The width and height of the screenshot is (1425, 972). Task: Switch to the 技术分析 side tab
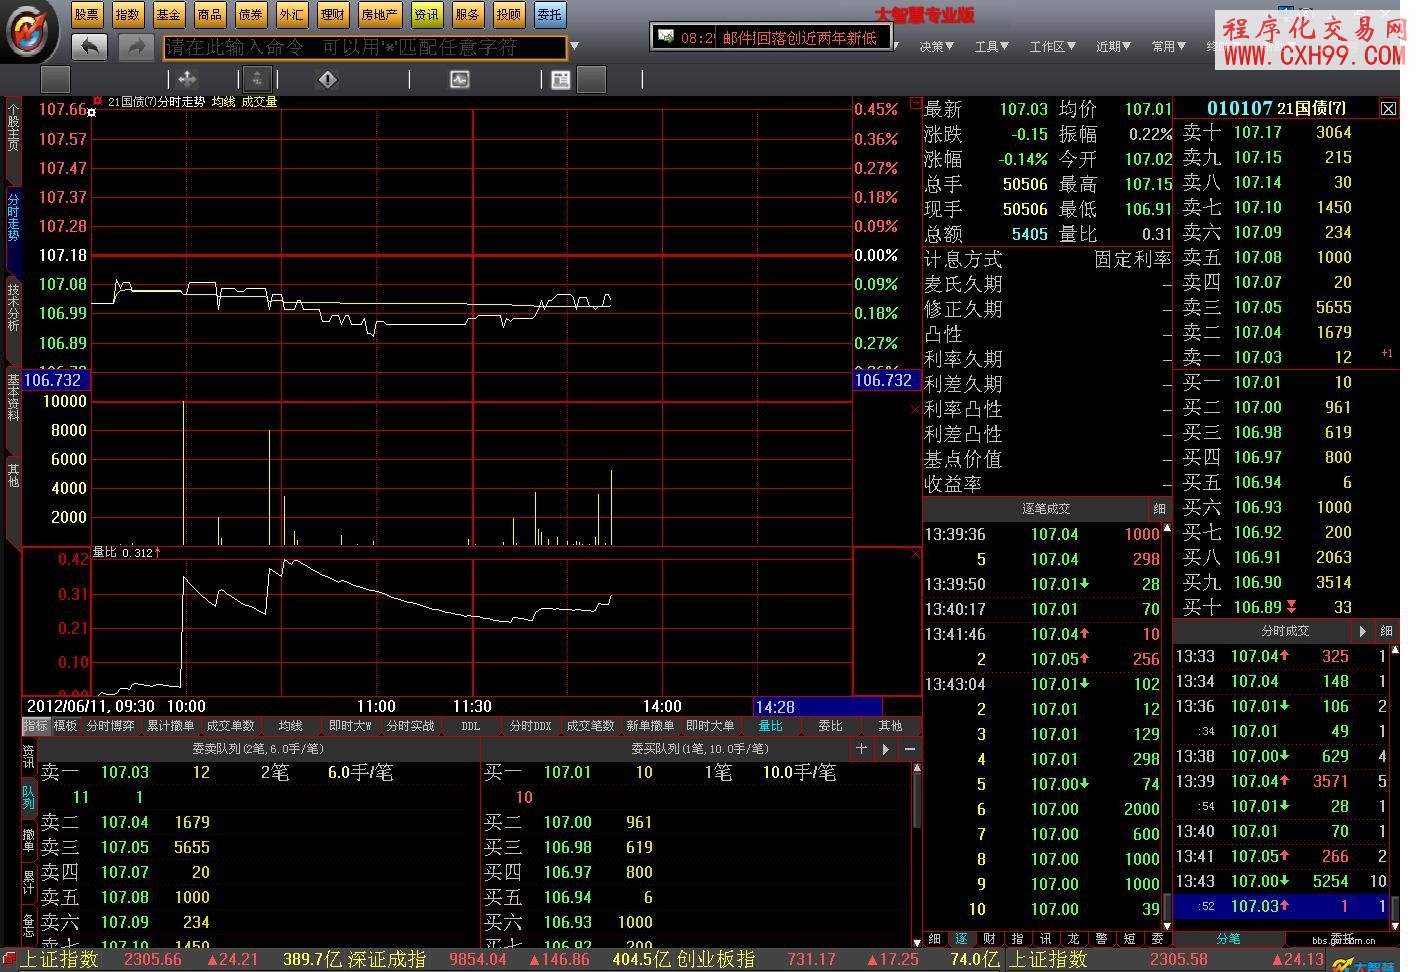[x=13, y=306]
